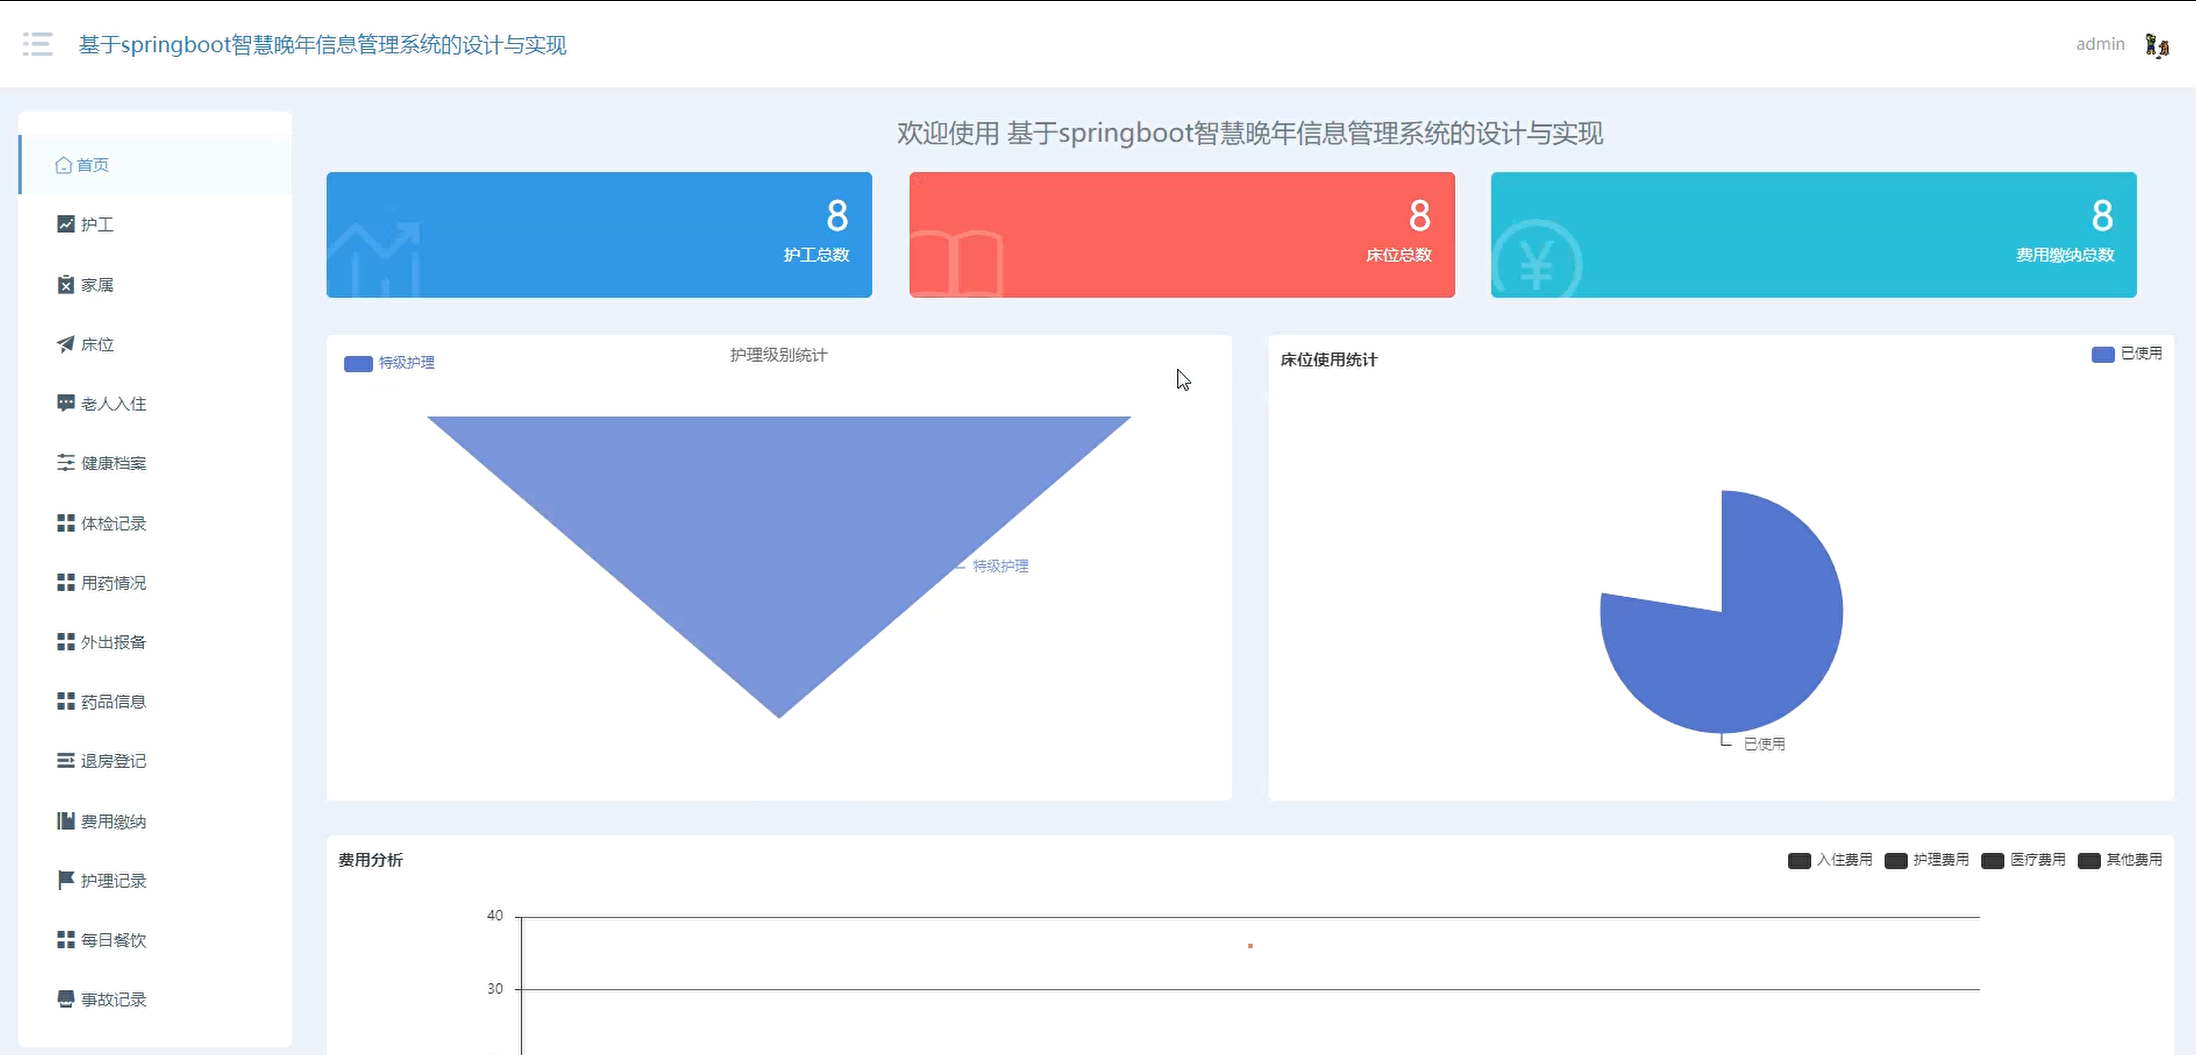Click the open book icon in 床位总数 card
2196x1055 pixels.
point(956,263)
